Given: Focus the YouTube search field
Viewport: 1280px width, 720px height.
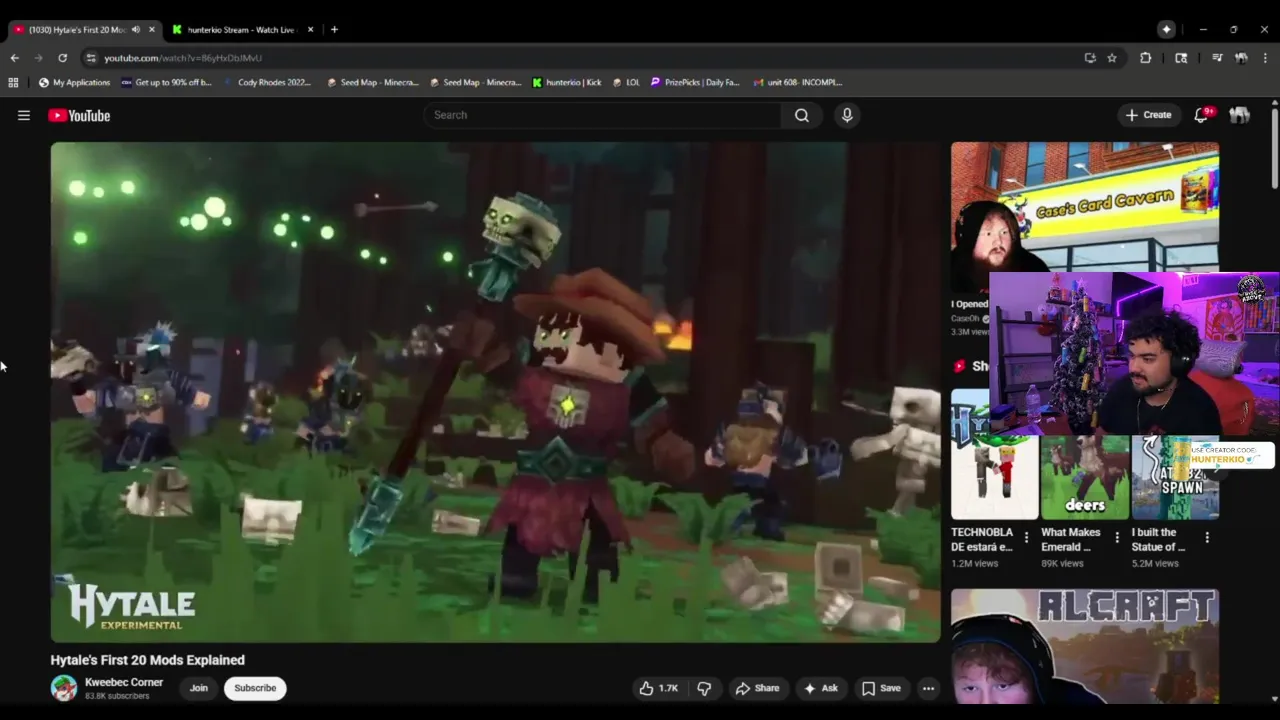Looking at the screenshot, I should click(603, 115).
